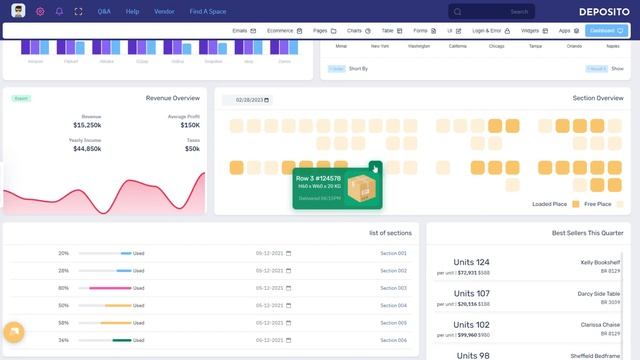640x360 pixels.
Task: Open the Apps menu
Action: coord(569,31)
